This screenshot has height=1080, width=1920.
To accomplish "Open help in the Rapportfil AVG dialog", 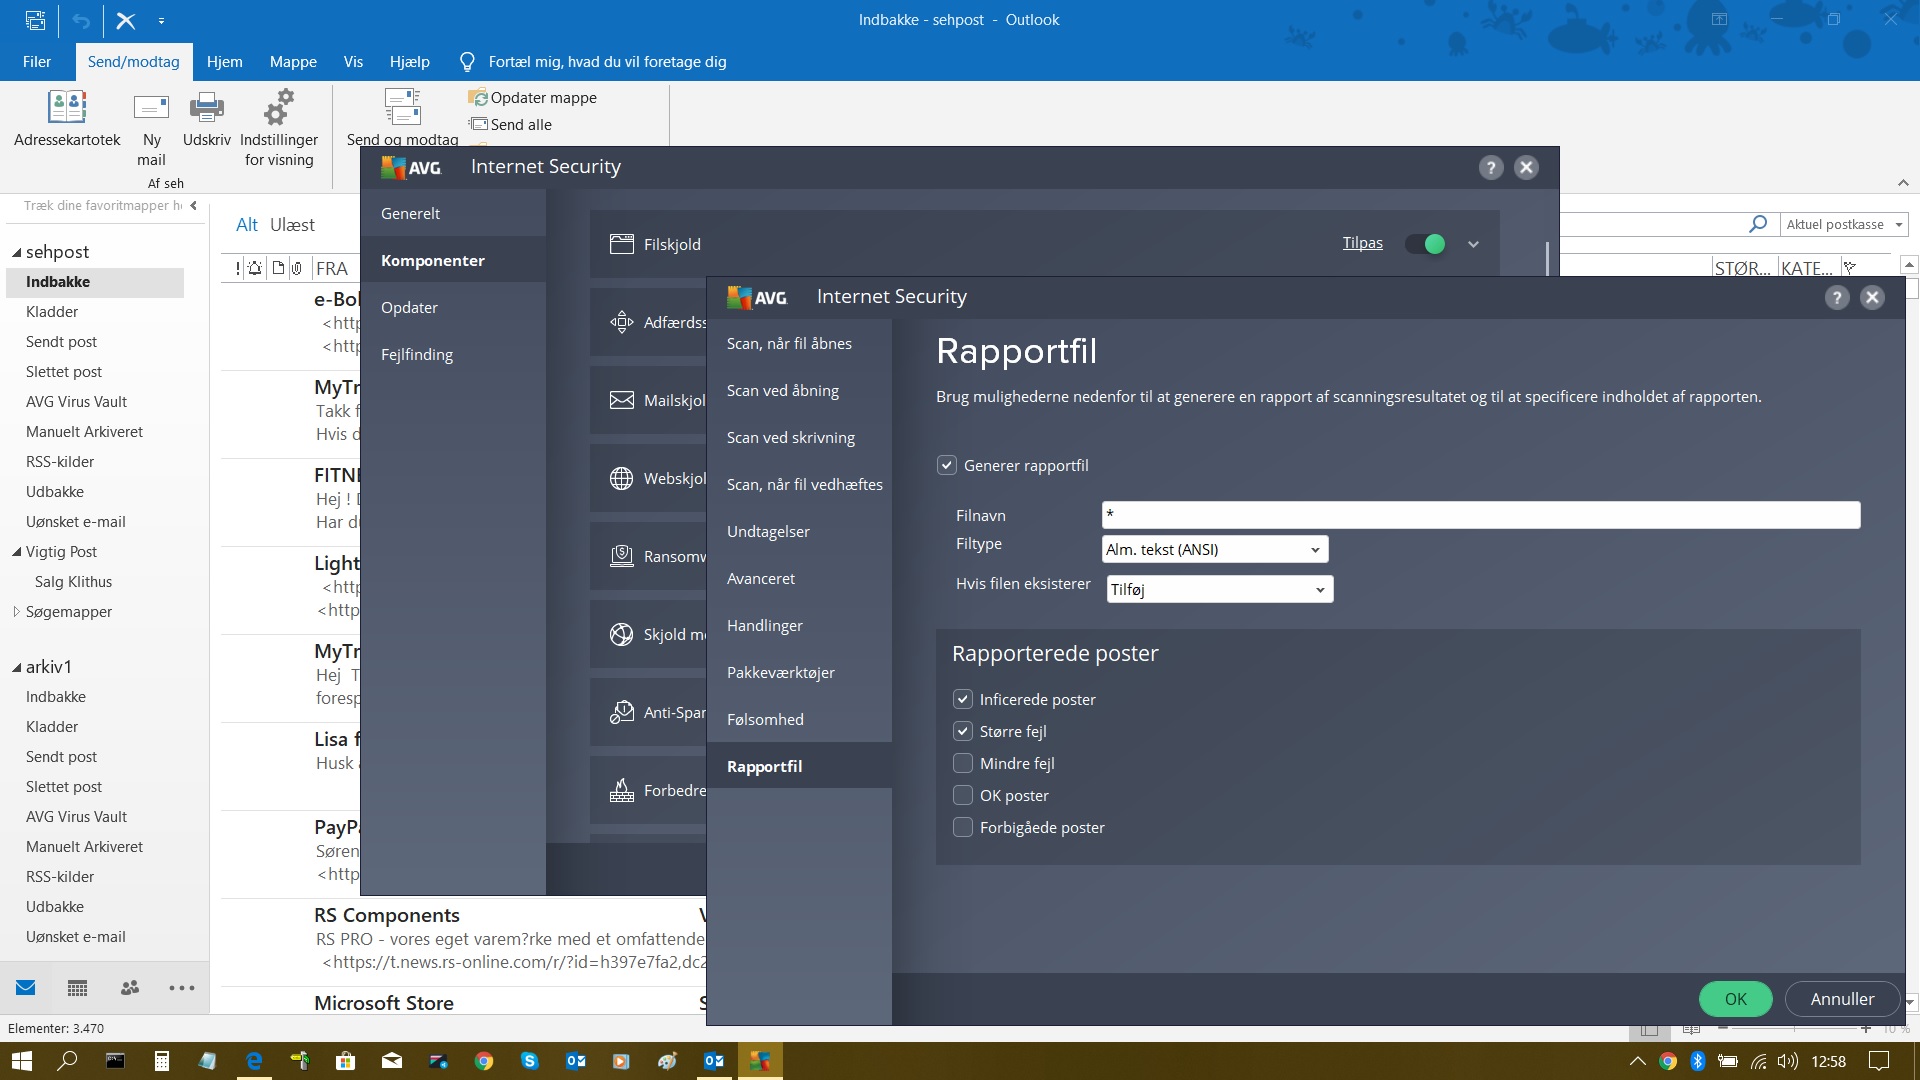I will (x=1837, y=297).
